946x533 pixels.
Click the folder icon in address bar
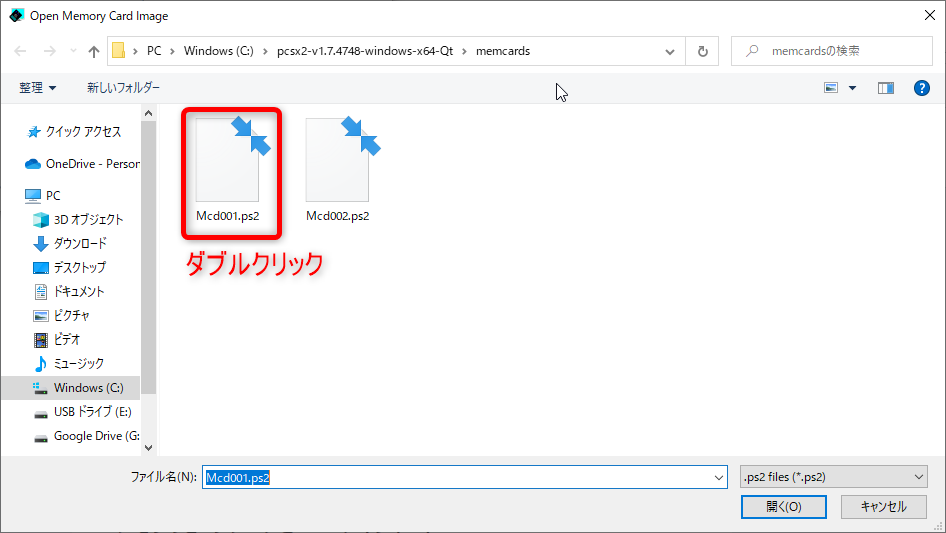click(119, 51)
